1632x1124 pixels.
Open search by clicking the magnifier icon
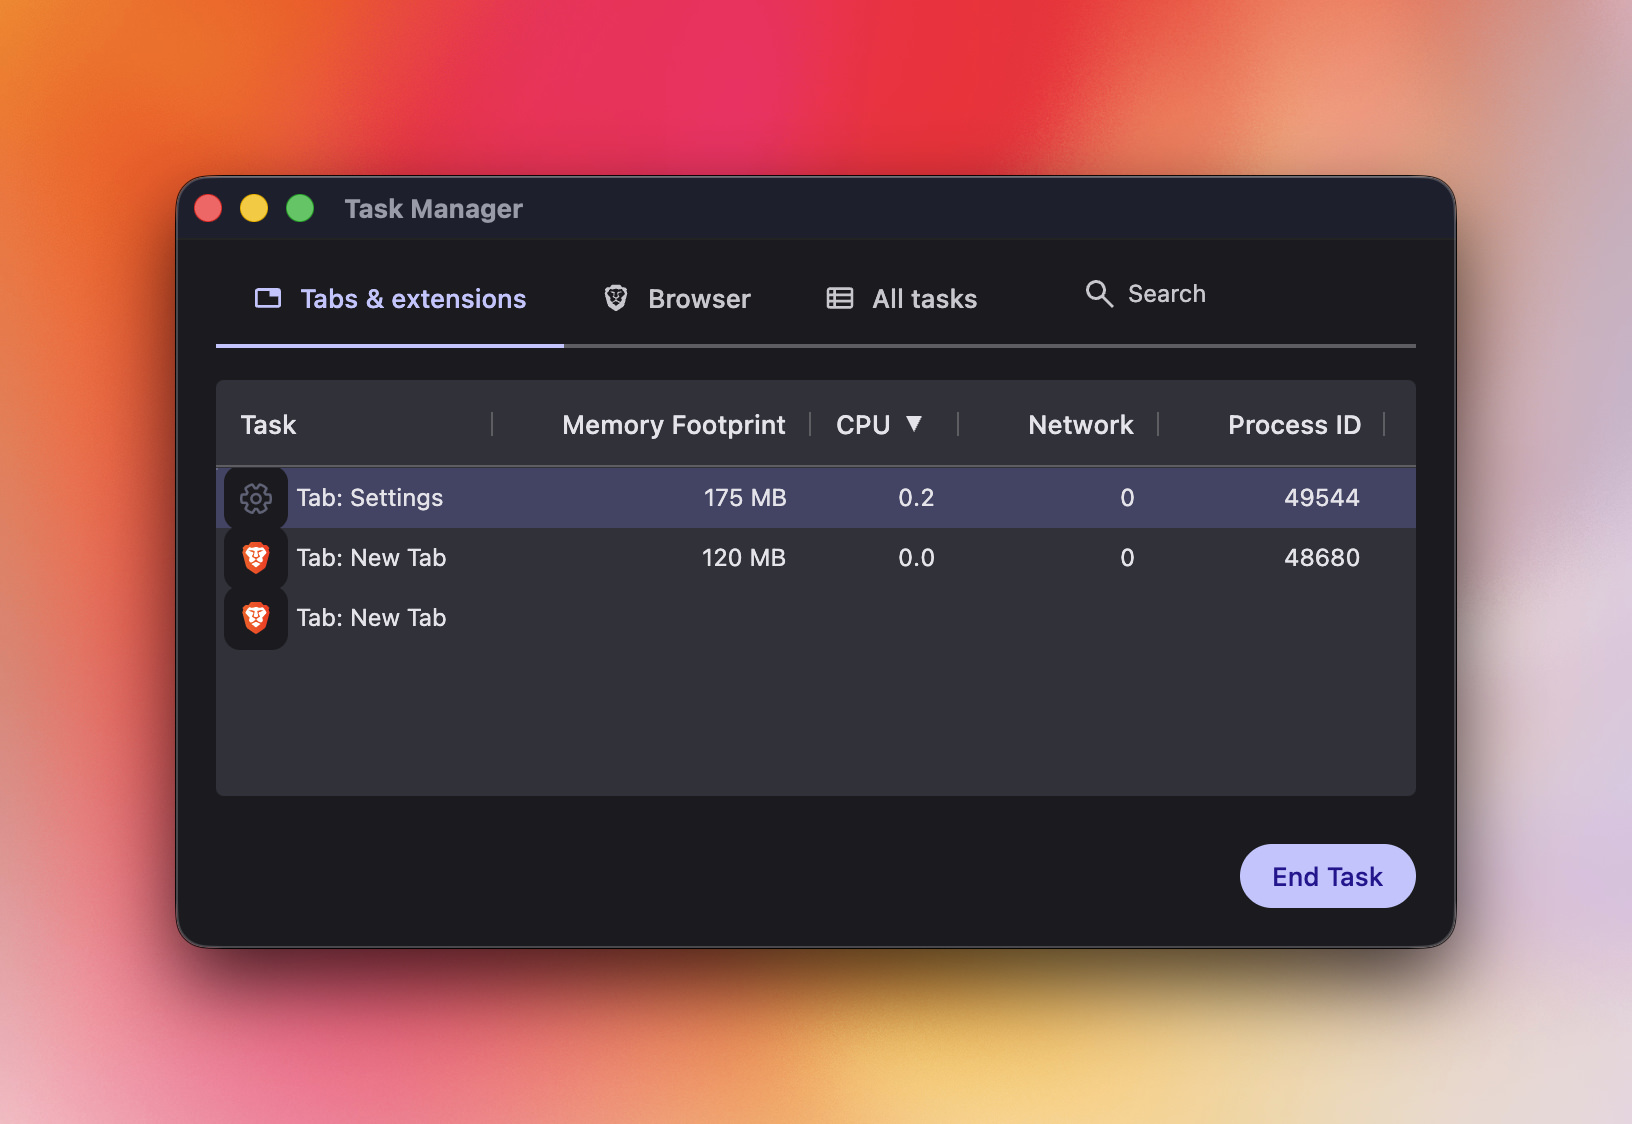click(1098, 293)
